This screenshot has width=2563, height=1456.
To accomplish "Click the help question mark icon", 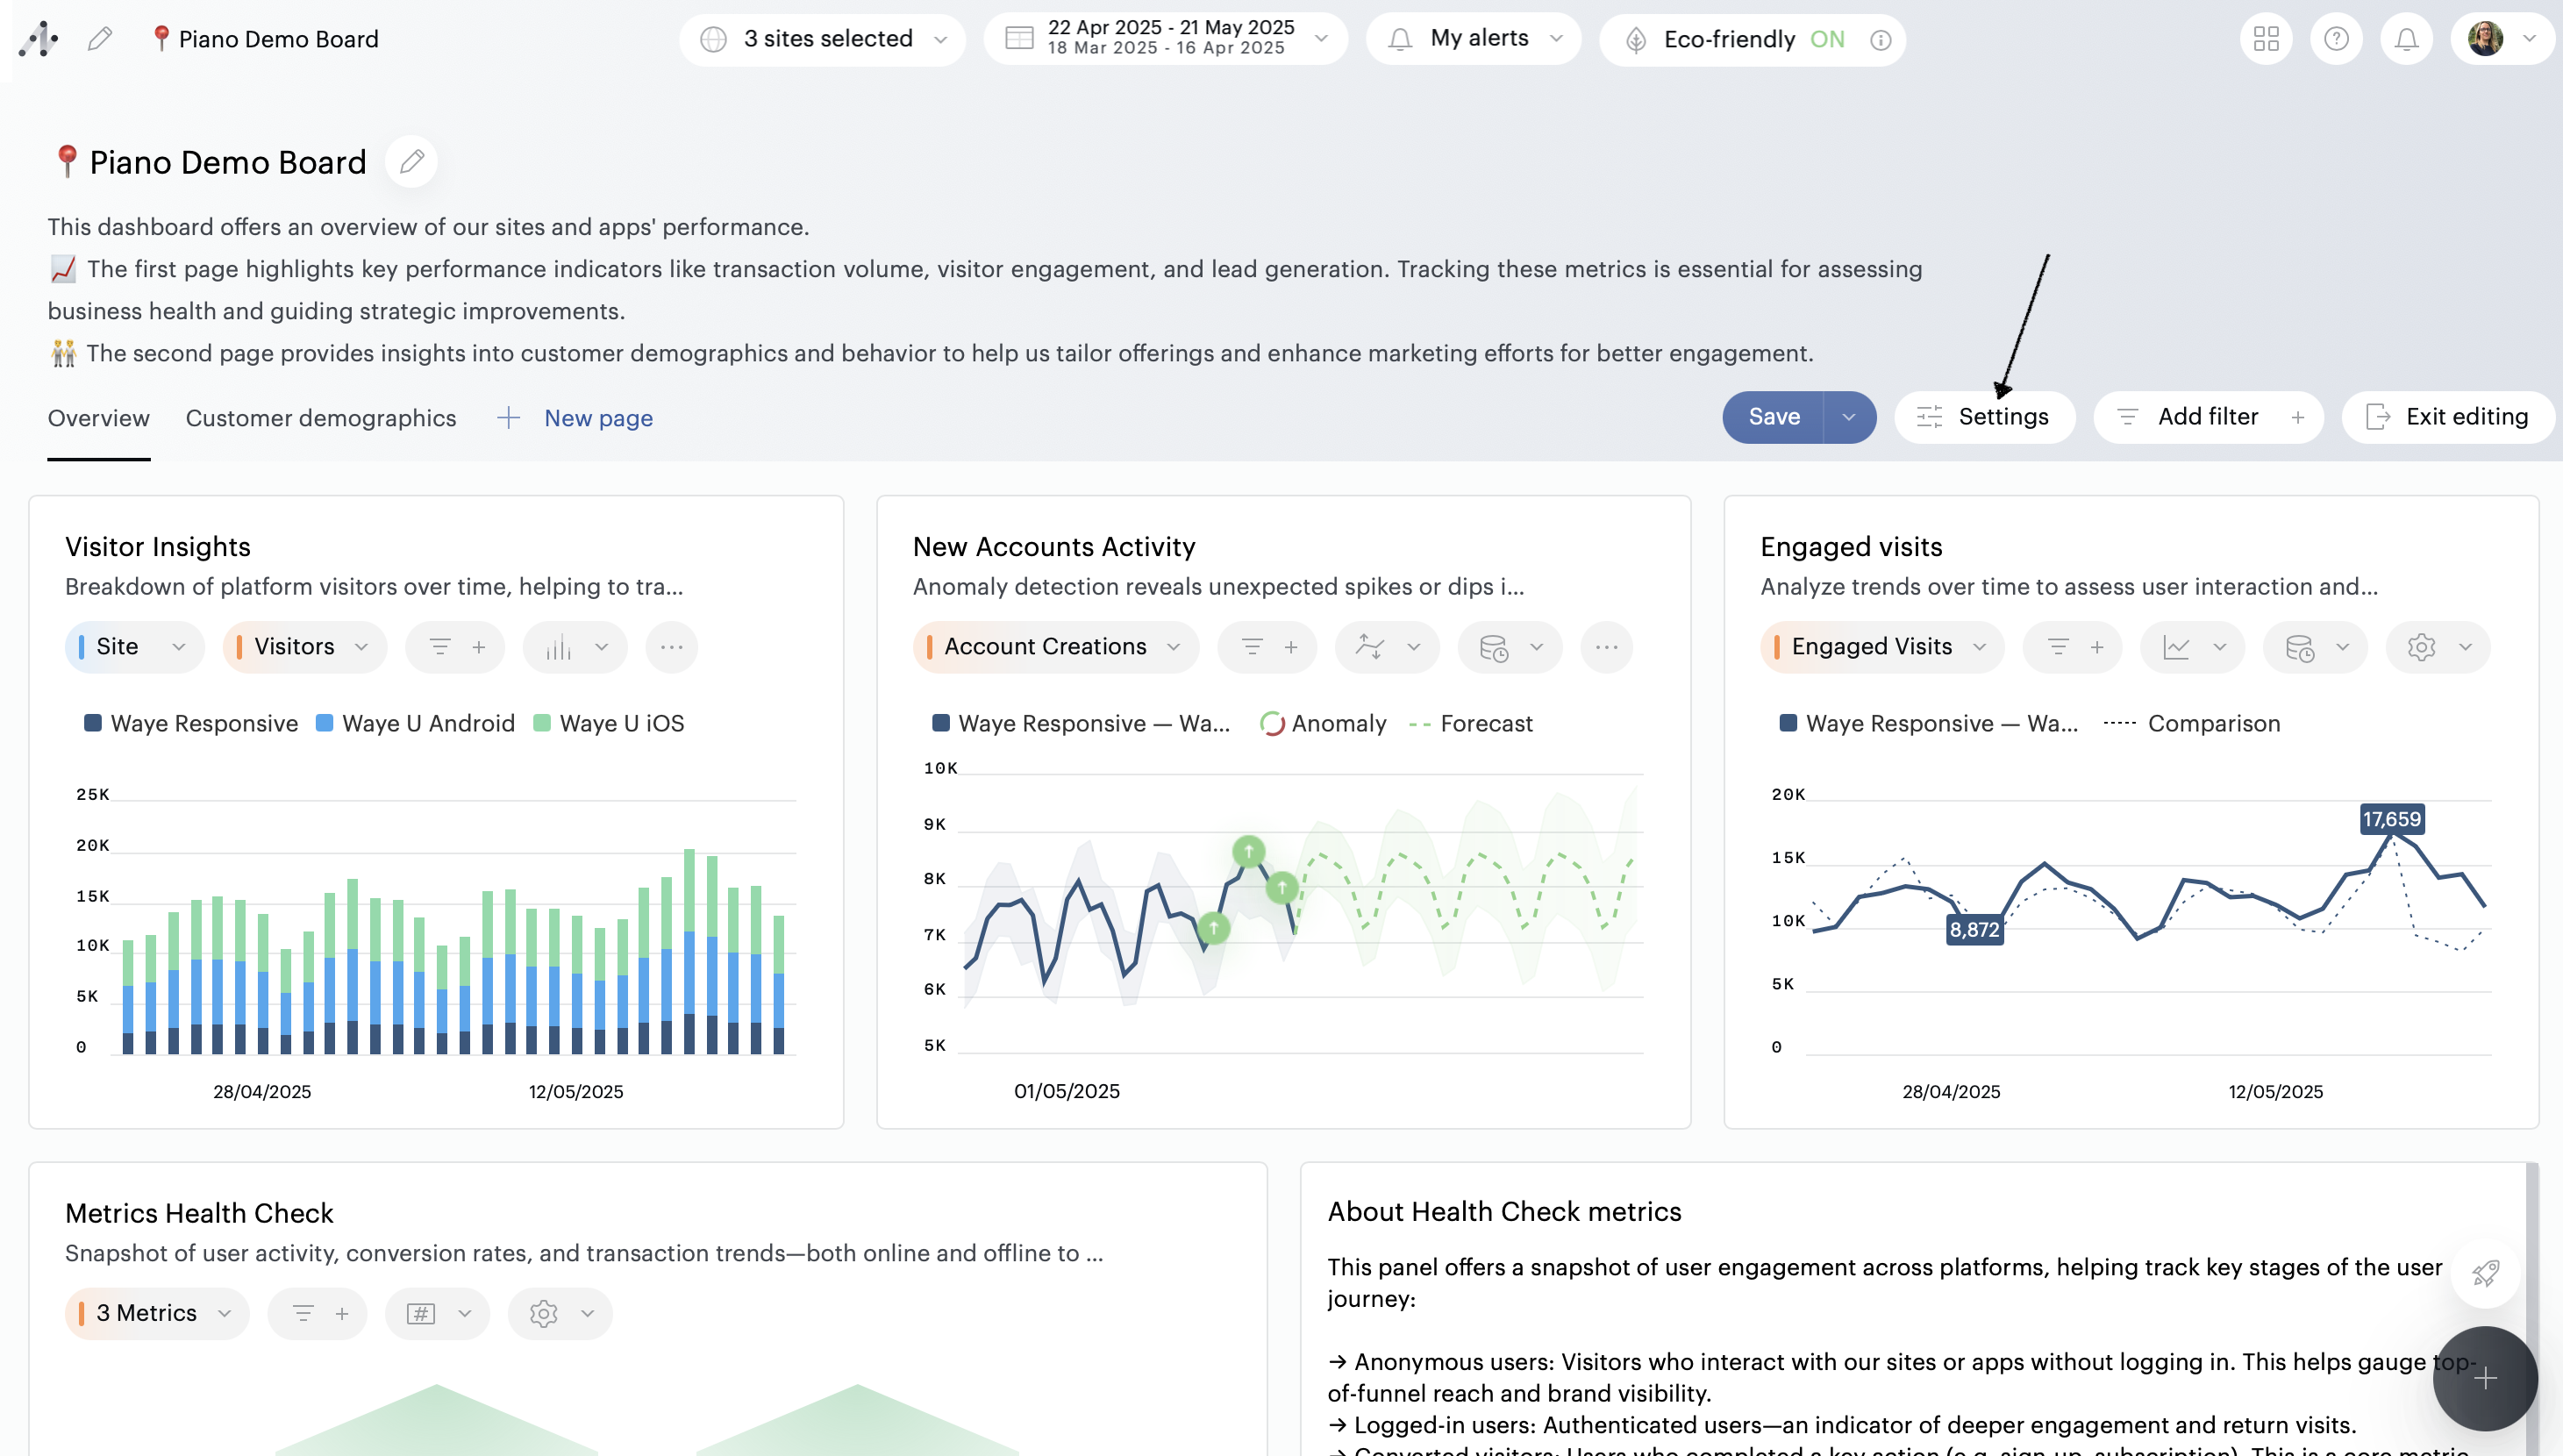I will [x=2336, y=39].
